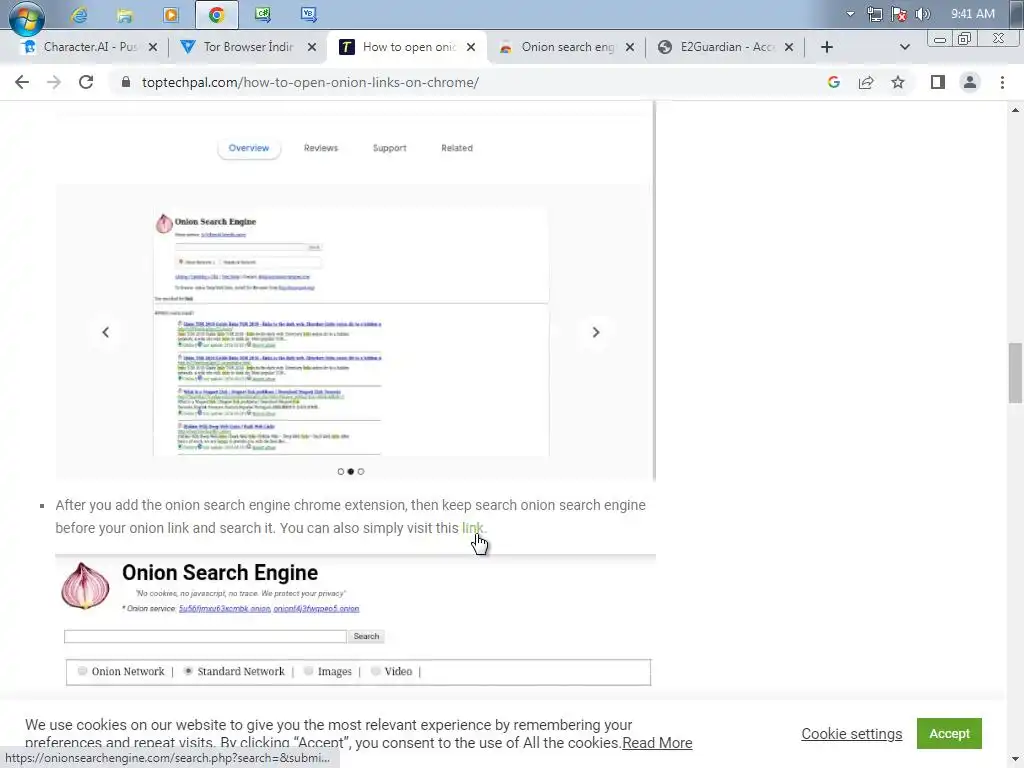Show hidden system tray icons arrow
Image resolution: width=1024 pixels, height=768 pixels.
pos(850,14)
